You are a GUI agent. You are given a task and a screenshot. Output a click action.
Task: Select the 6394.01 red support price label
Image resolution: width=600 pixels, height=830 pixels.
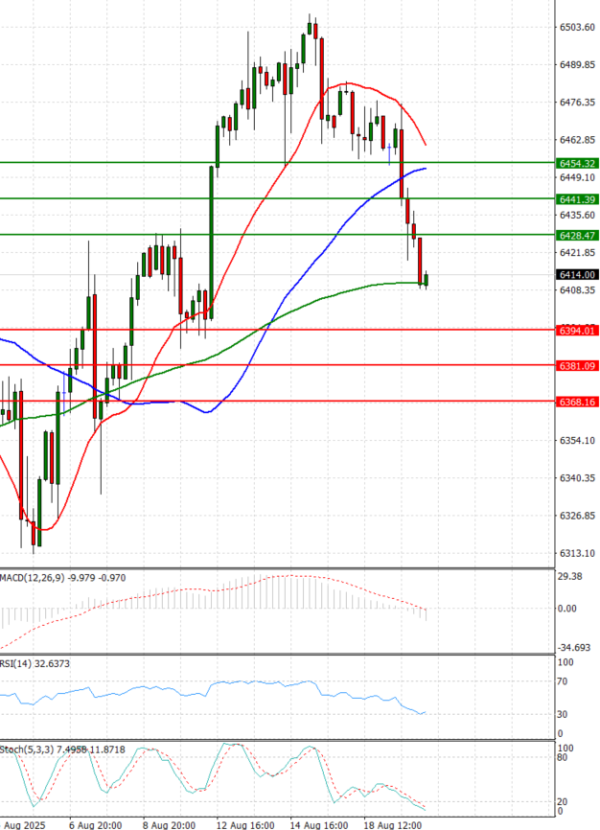point(577,330)
